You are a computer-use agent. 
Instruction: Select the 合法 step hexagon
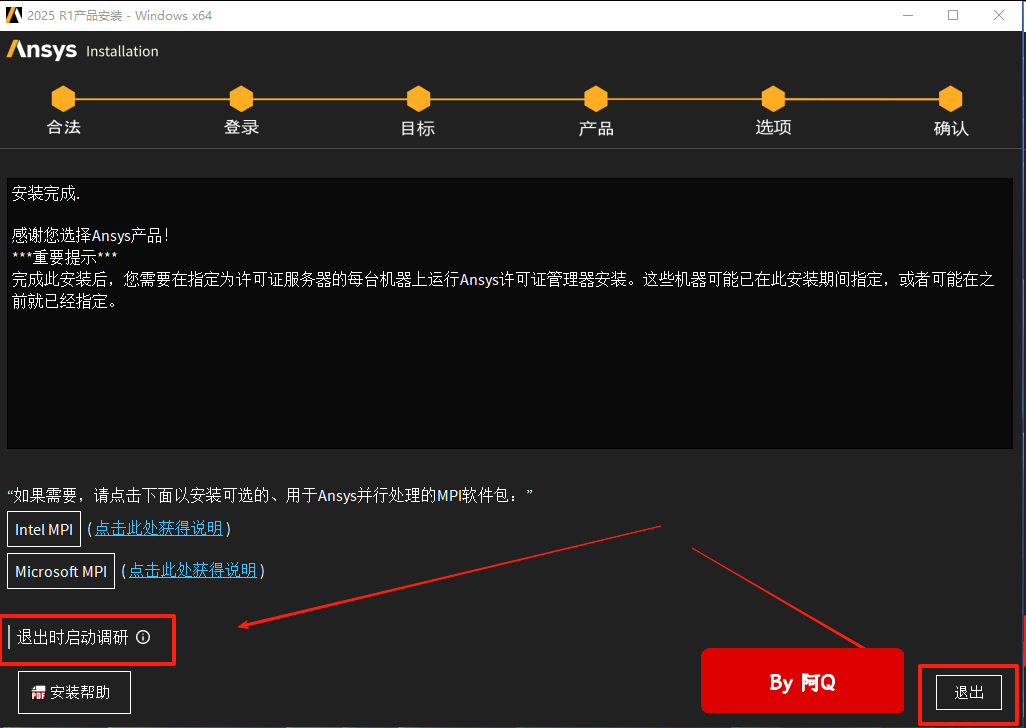pyautogui.click(x=63, y=99)
